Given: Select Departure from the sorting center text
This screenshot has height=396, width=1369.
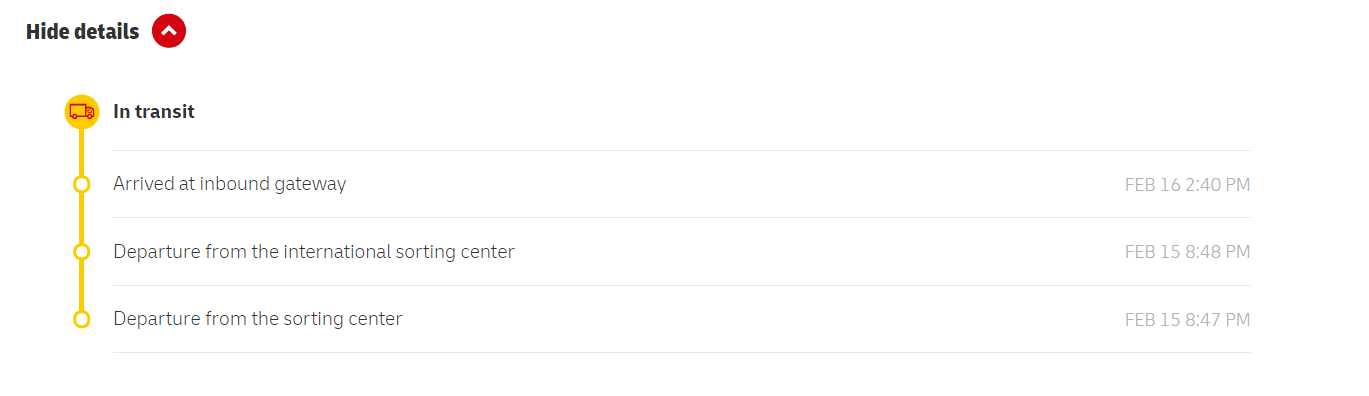Looking at the screenshot, I should point(258,319).
